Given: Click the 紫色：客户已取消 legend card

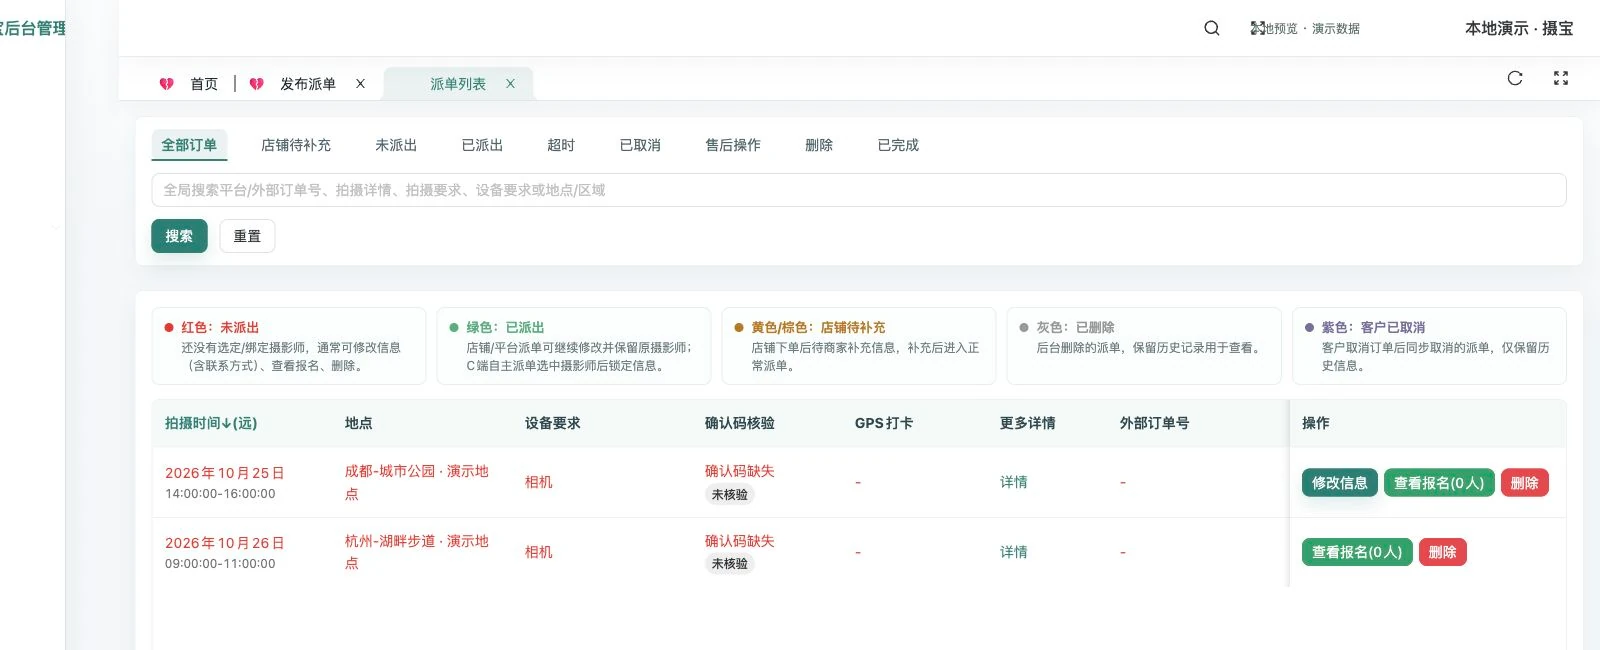Looking at the screenshot, I should click(1429, 346).
